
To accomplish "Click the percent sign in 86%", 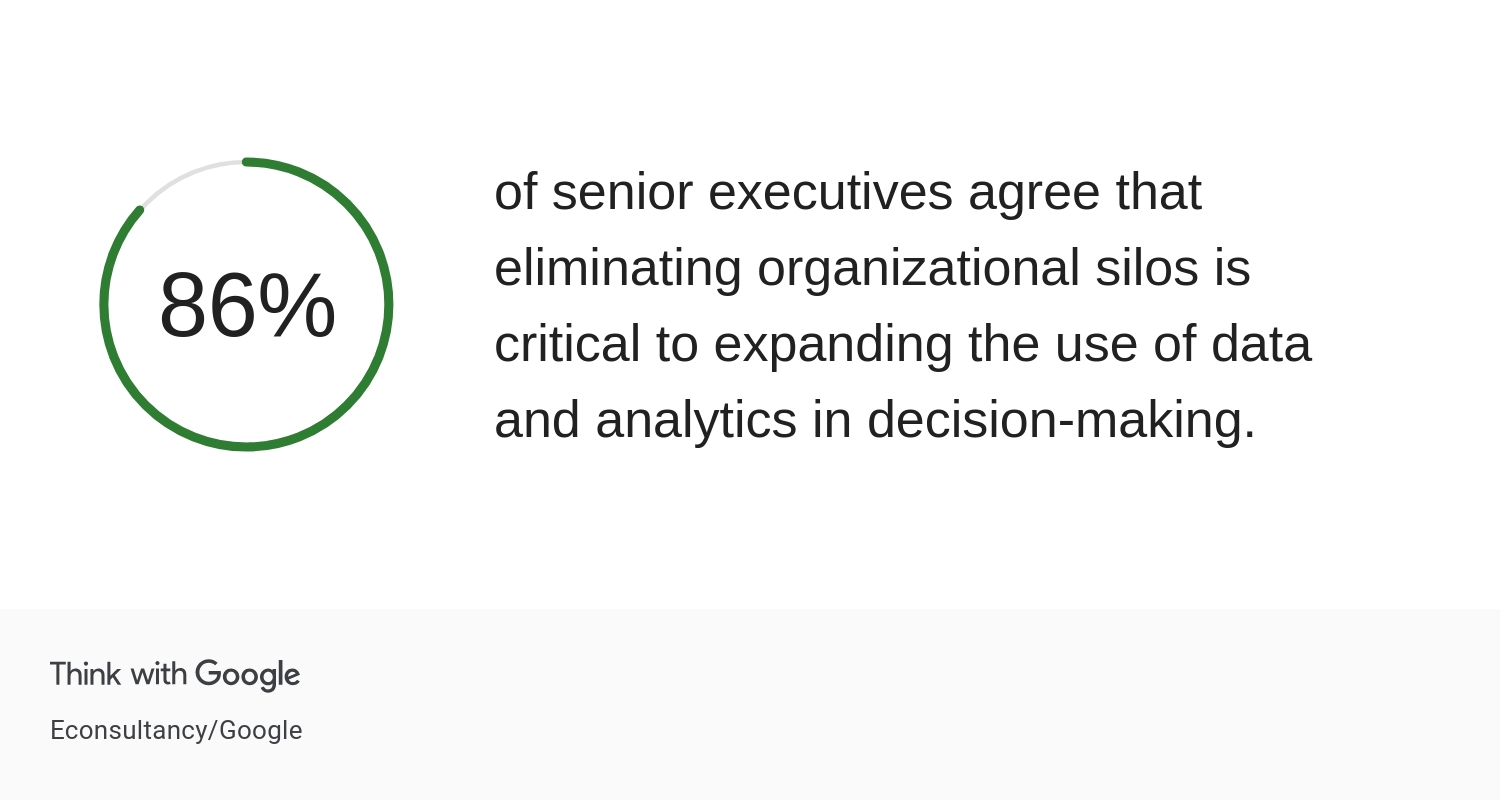I will pos(297,306).
